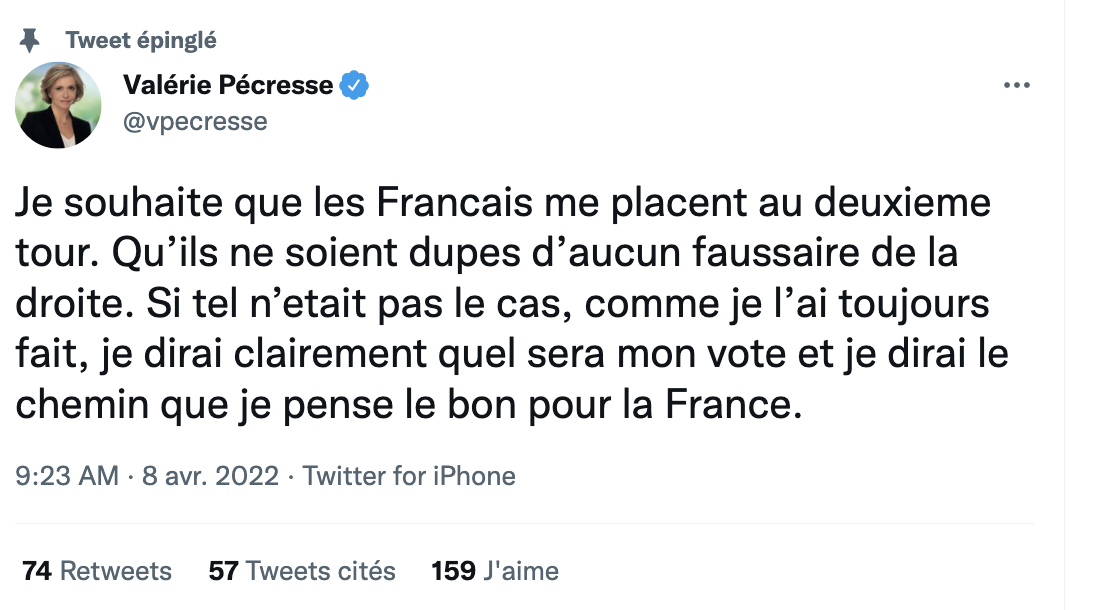Image resolution: width=1100 pixels, height=610 pixels.
Task: Open the three-dot more options menu
Action: click(1016, 86)
